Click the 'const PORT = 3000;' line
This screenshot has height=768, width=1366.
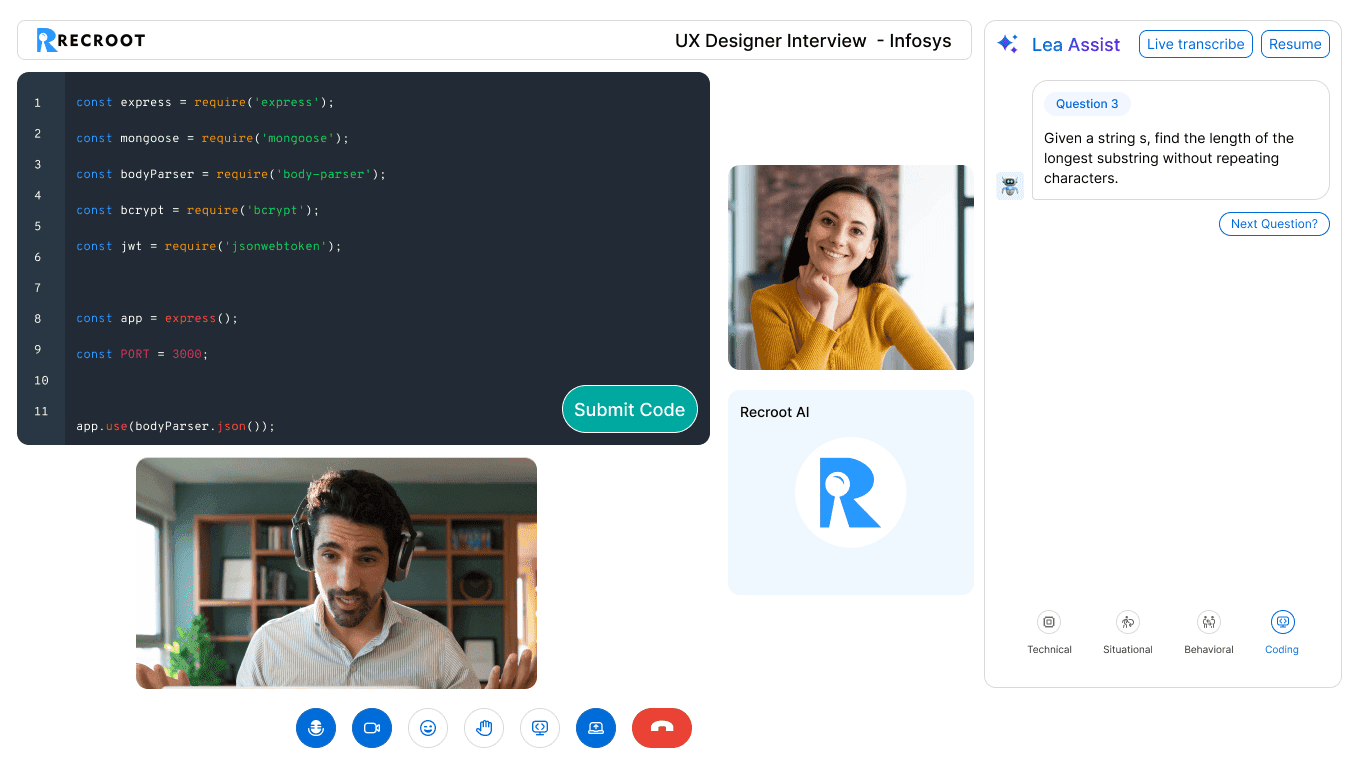142,354
